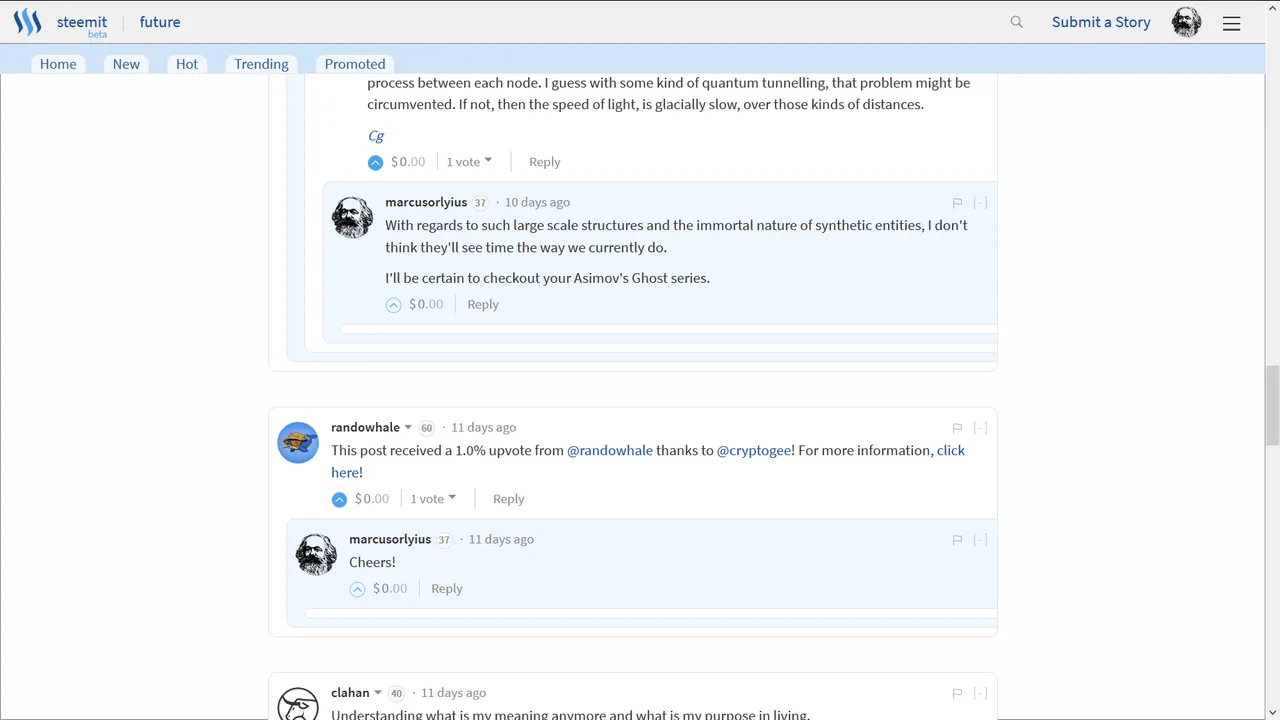1280x720 pixels.
Task: Open clahan's avatar image
Action: [298, 704]
